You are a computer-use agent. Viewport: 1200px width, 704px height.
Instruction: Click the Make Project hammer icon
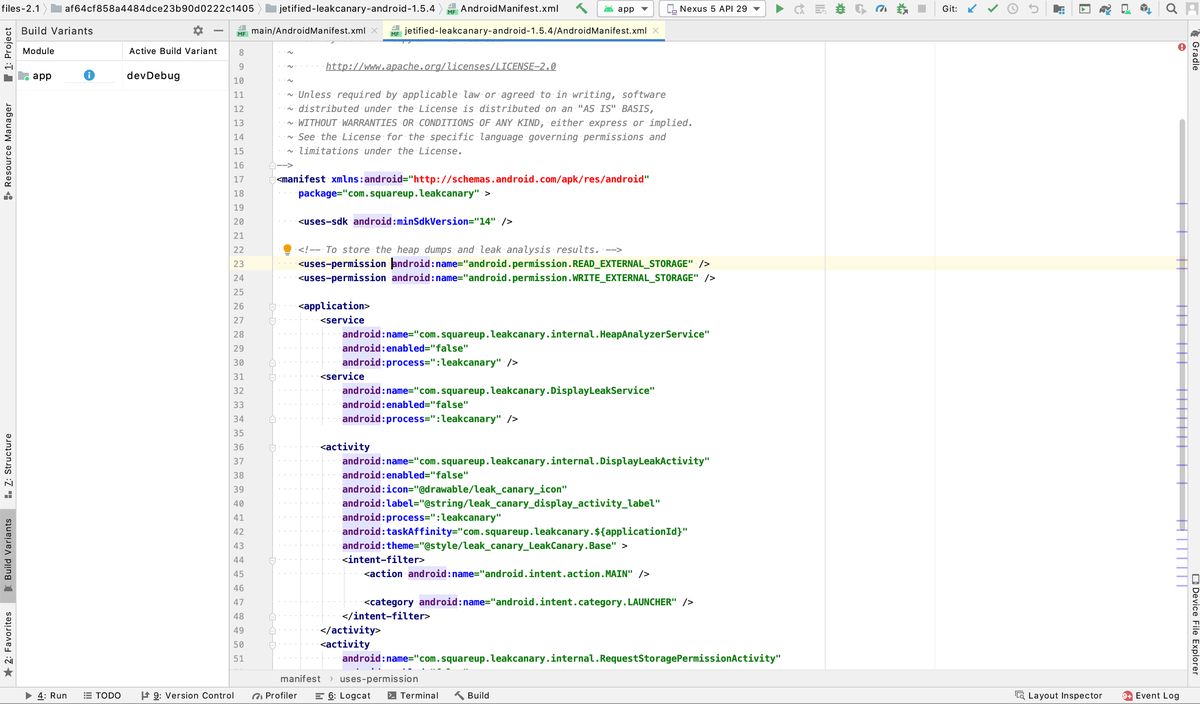click(582, 9)
